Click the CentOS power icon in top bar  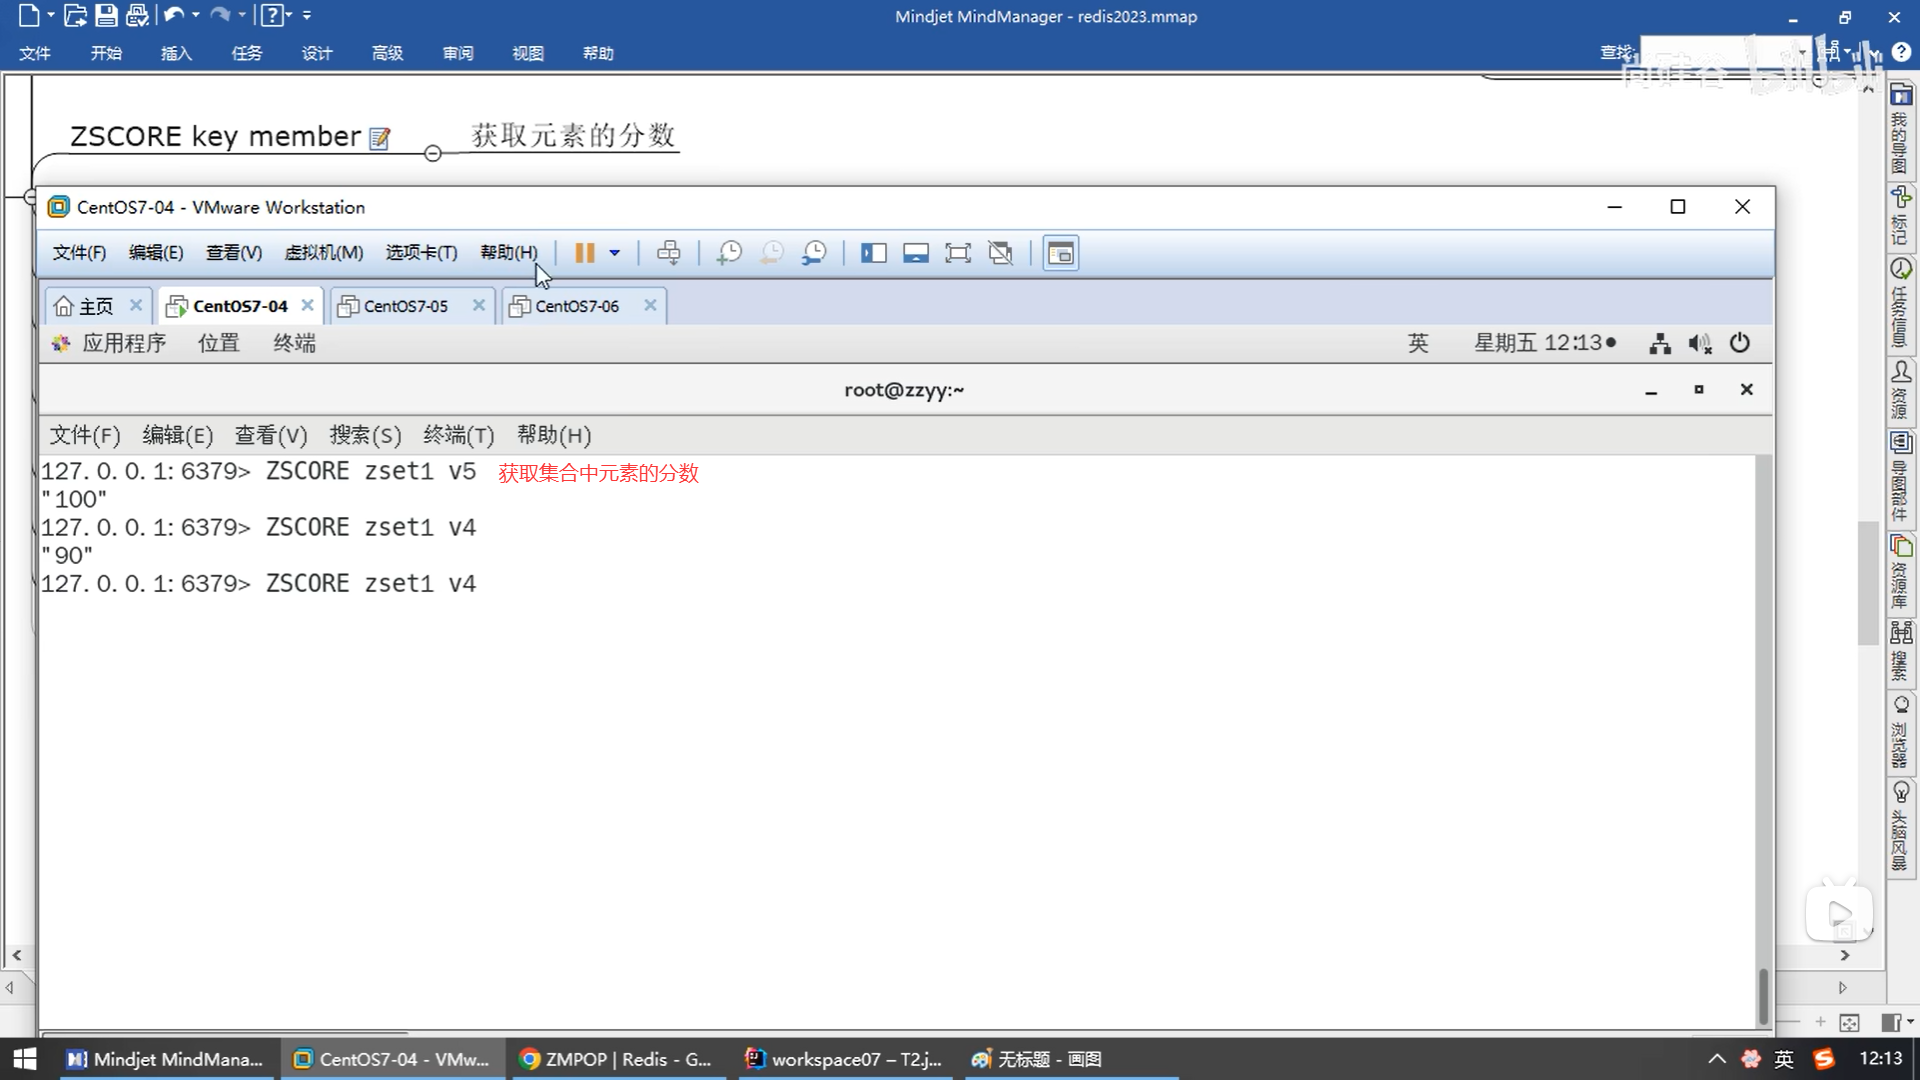tap(1740, 343)
